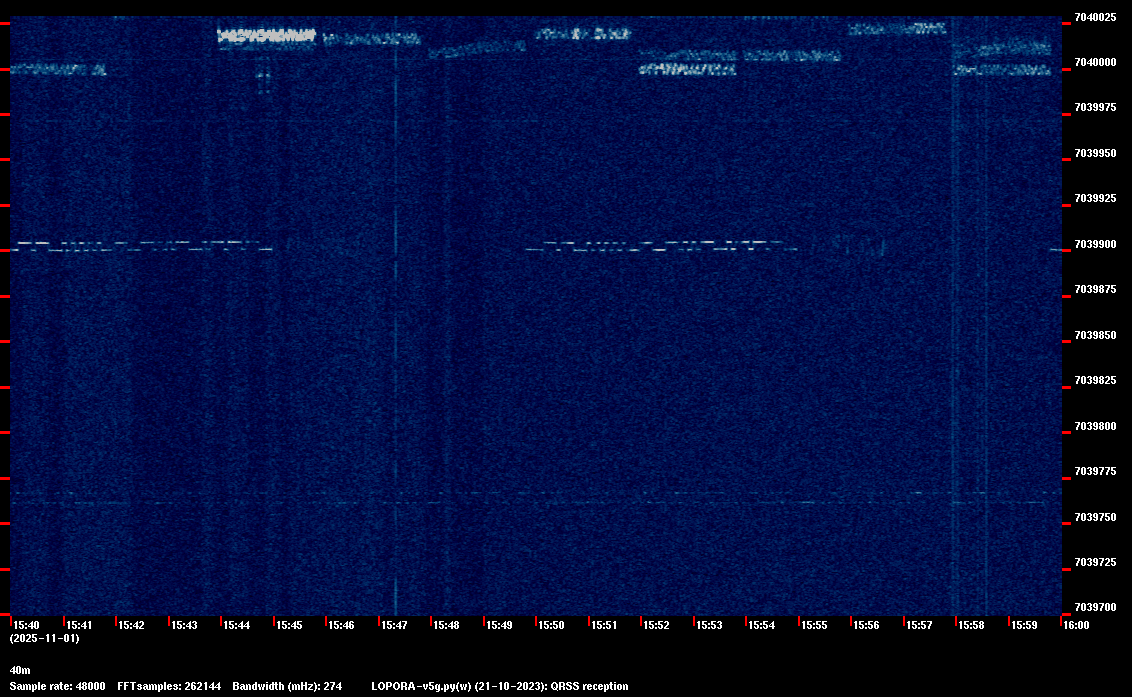The height and width of the screenshot is (697, 1132).
Task: Click the 7039925 frequency label
Action: pos(1095,199)
